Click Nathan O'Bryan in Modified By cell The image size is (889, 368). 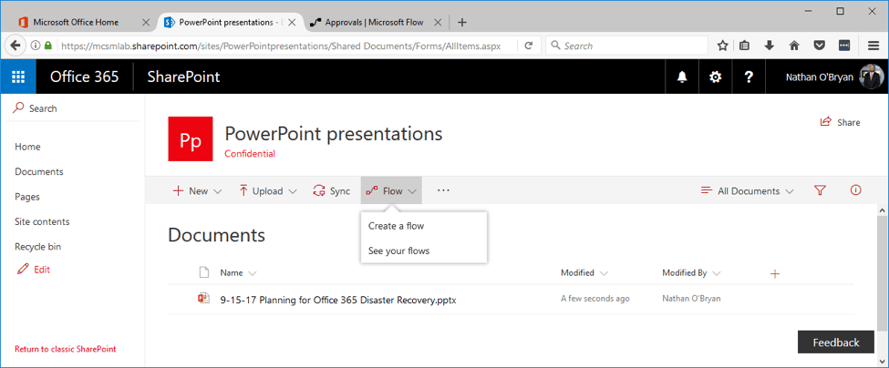[691, 299]
